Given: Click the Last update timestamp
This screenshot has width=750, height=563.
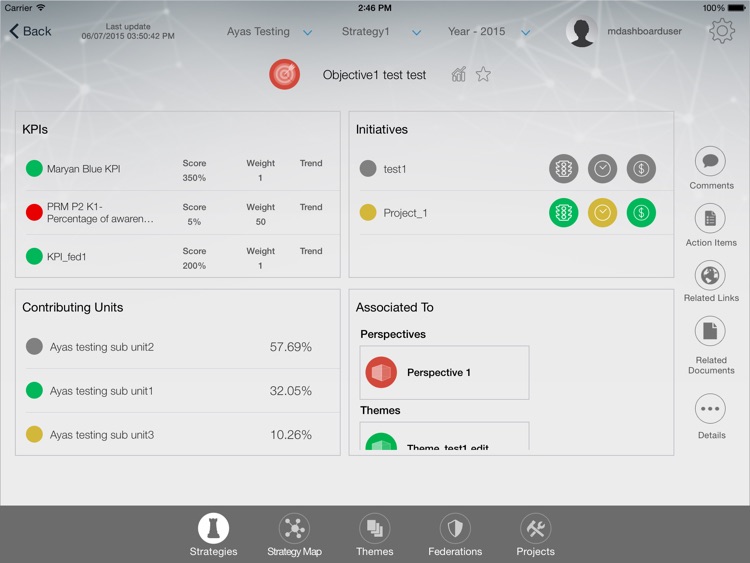Looking at the screenshot, I should 128,31.
